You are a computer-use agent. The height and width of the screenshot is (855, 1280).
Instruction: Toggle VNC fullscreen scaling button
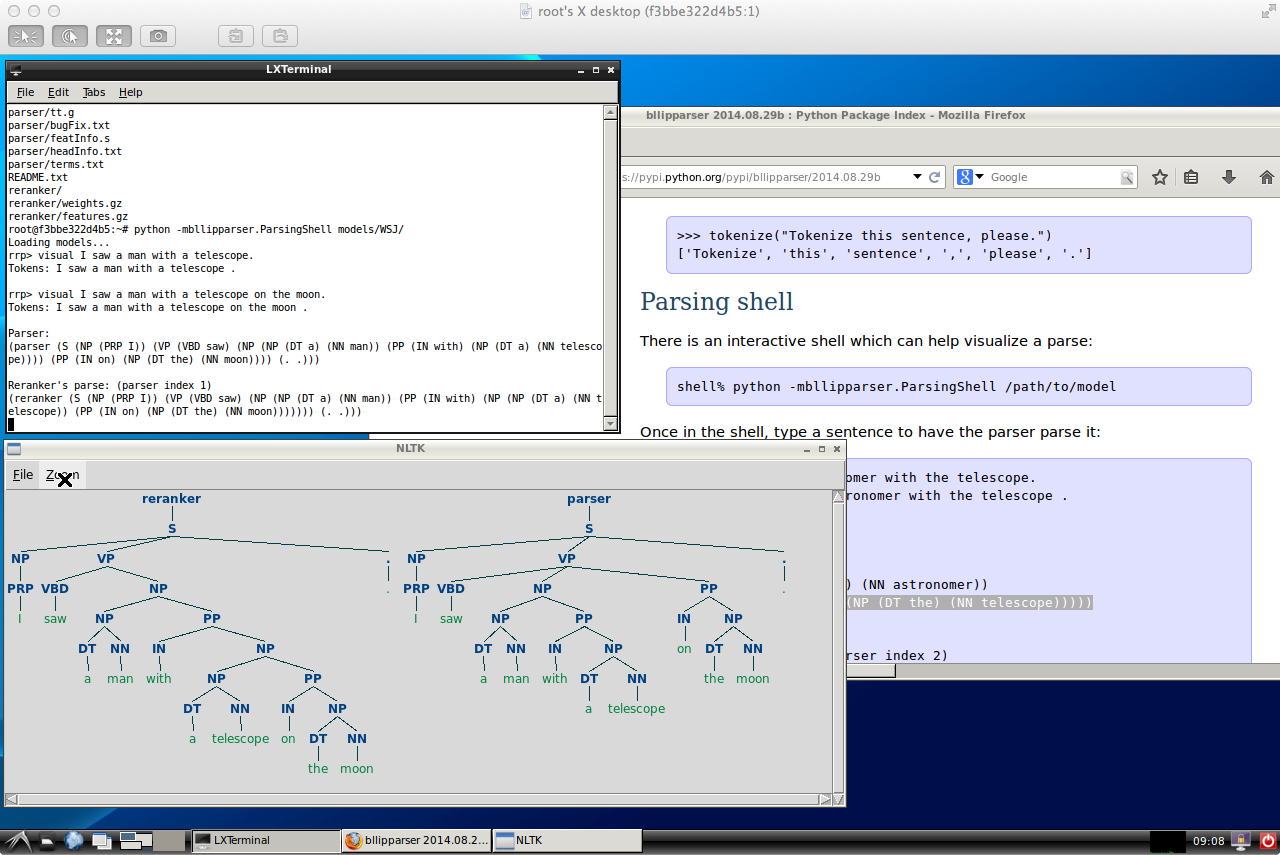coord(114,36)
